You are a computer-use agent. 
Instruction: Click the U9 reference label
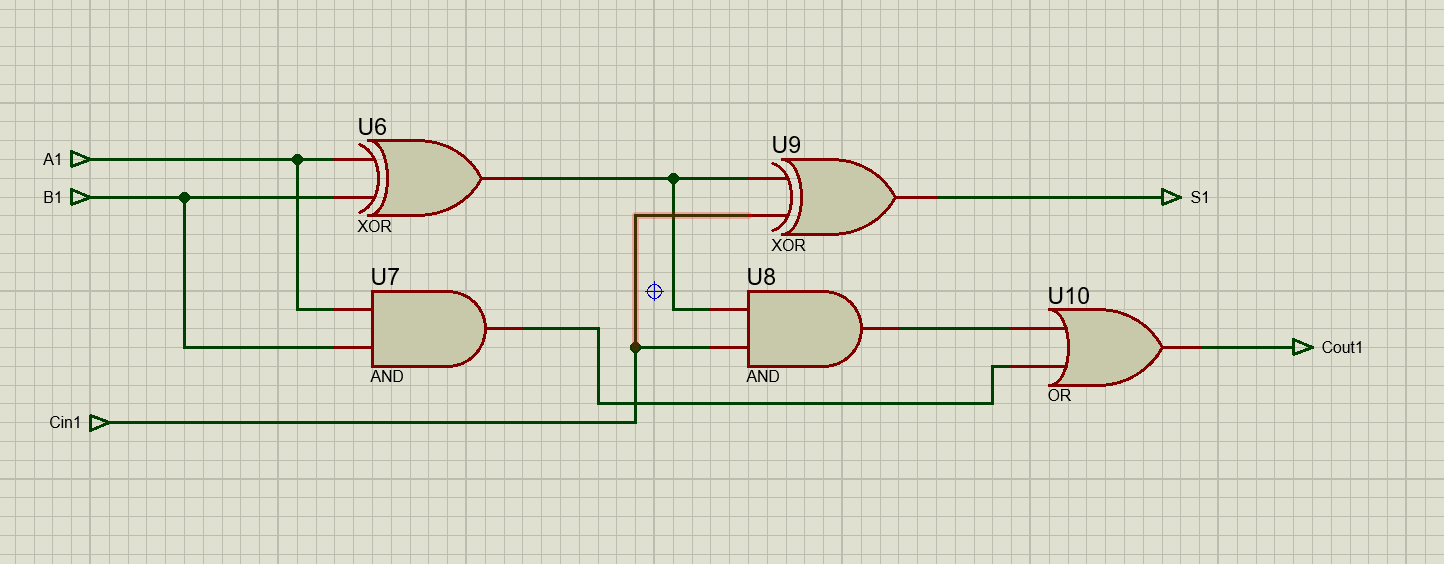pyautogui.click(x=786, y=145)
